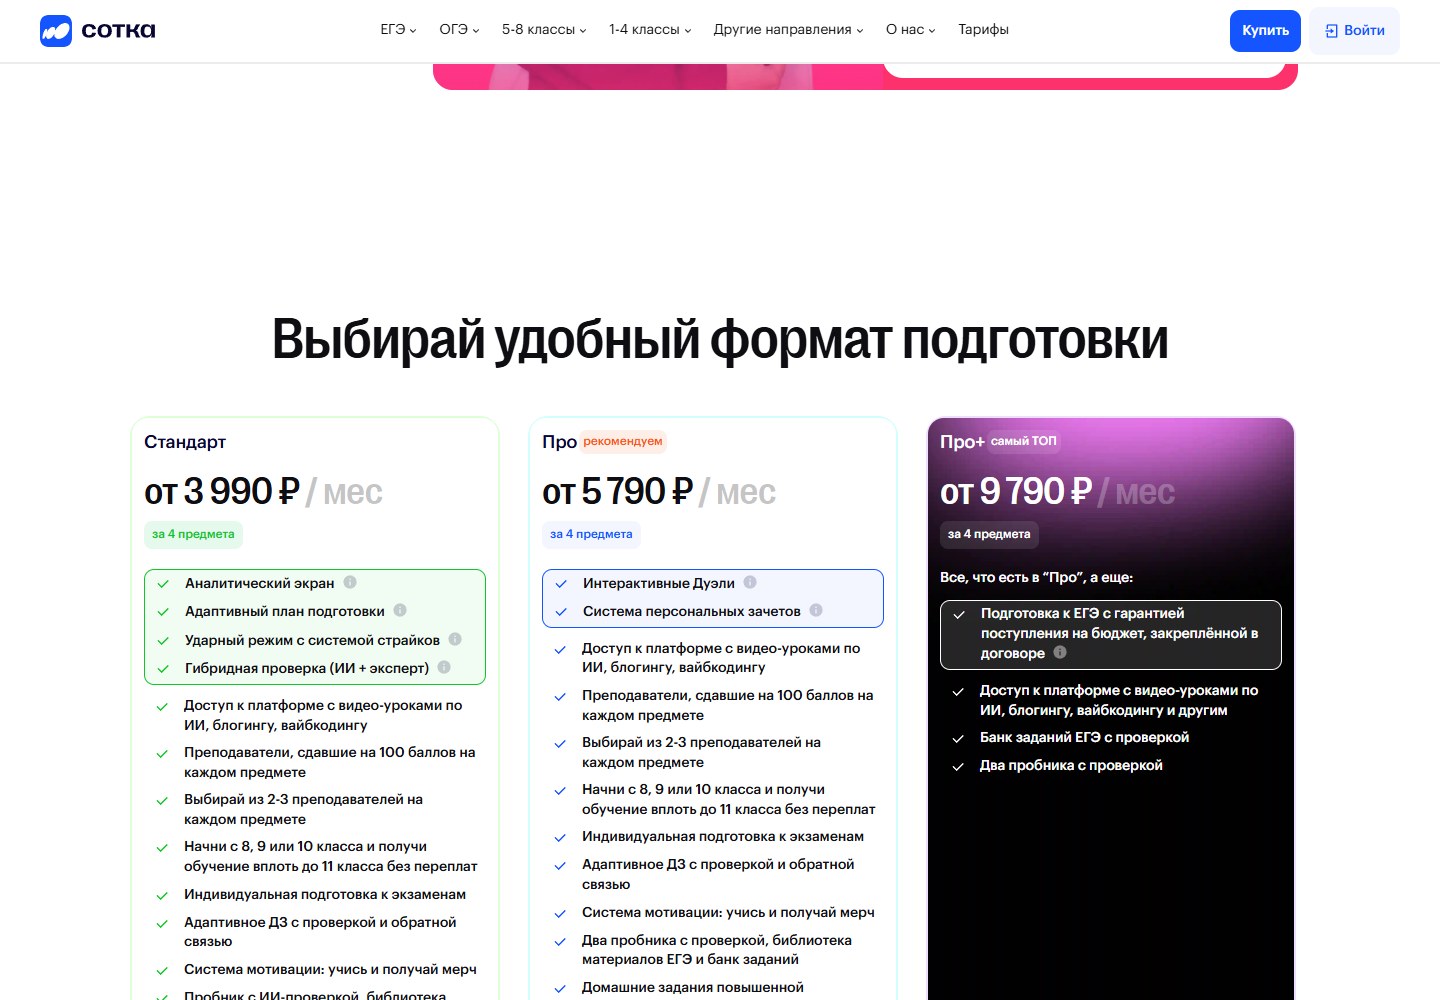The height and width of the screenshot is (1000, 1440).
Task: Click Адаптивный план подготовки text
Action: (285, 611)
